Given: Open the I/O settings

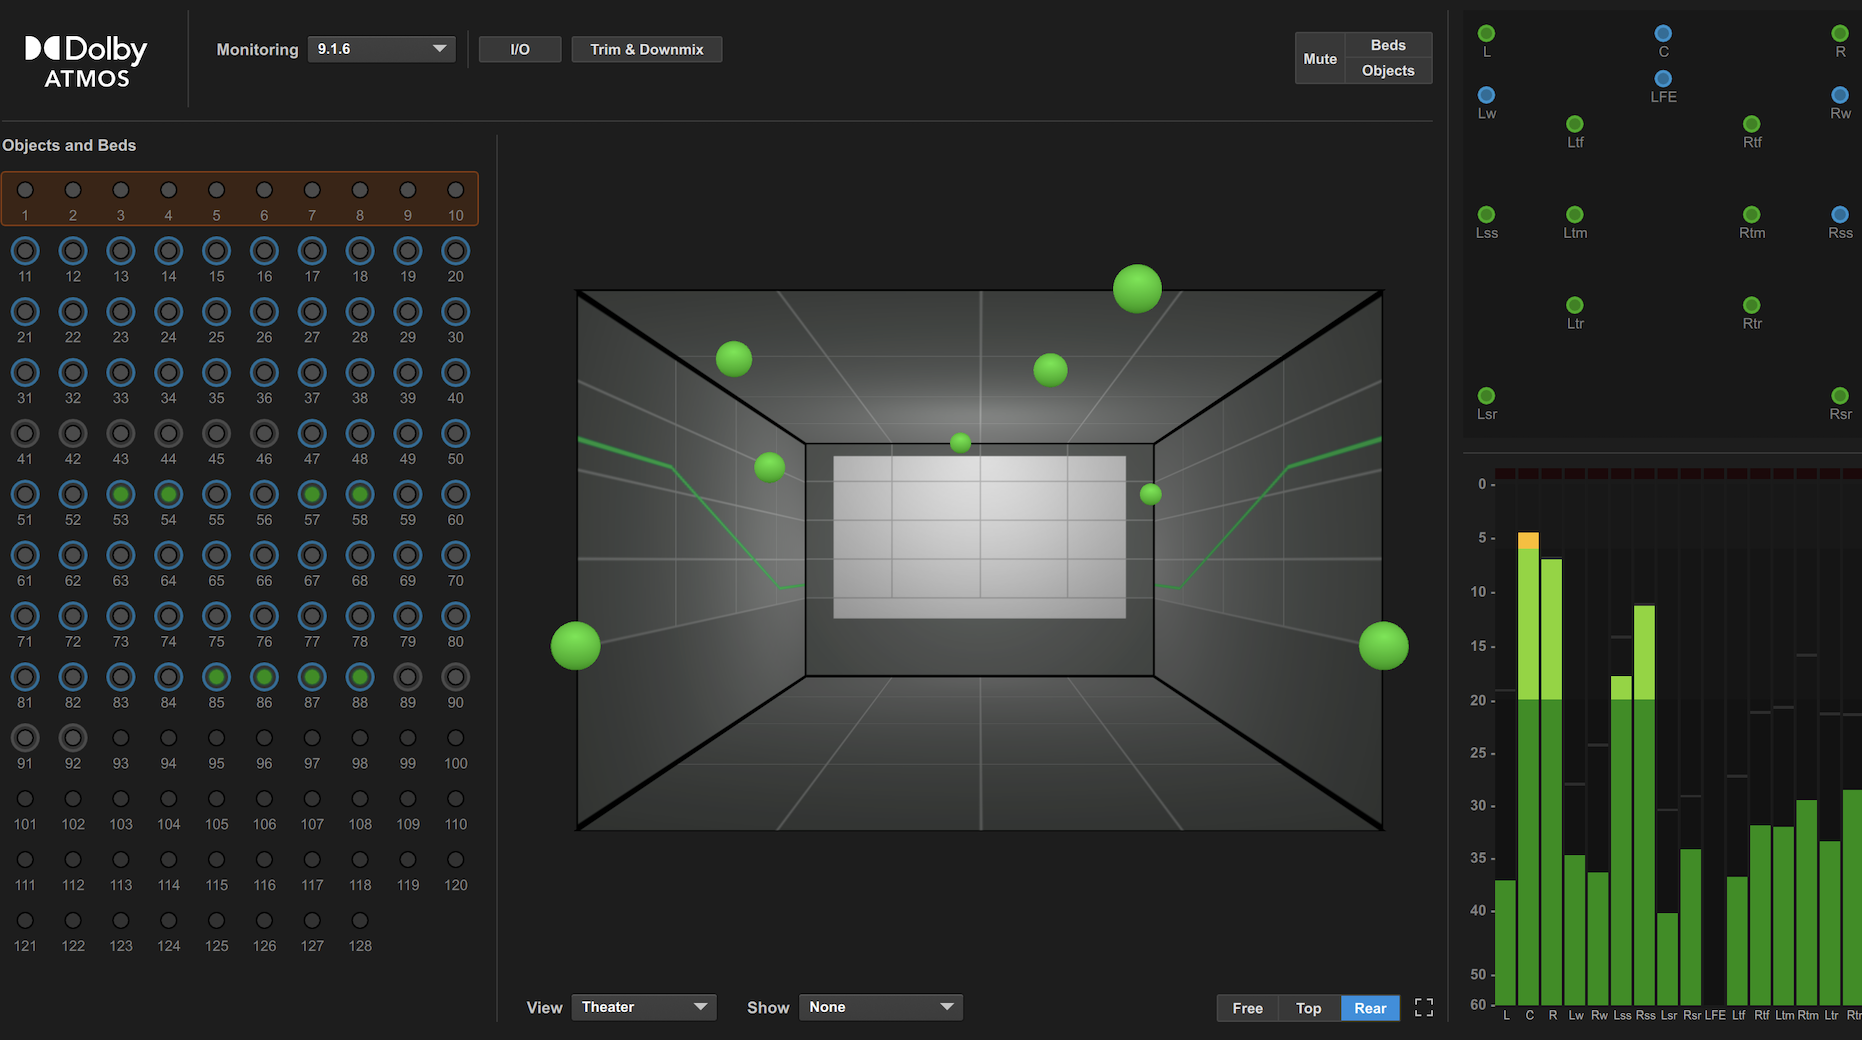Looking at the screenshot, I should point(519,48).
